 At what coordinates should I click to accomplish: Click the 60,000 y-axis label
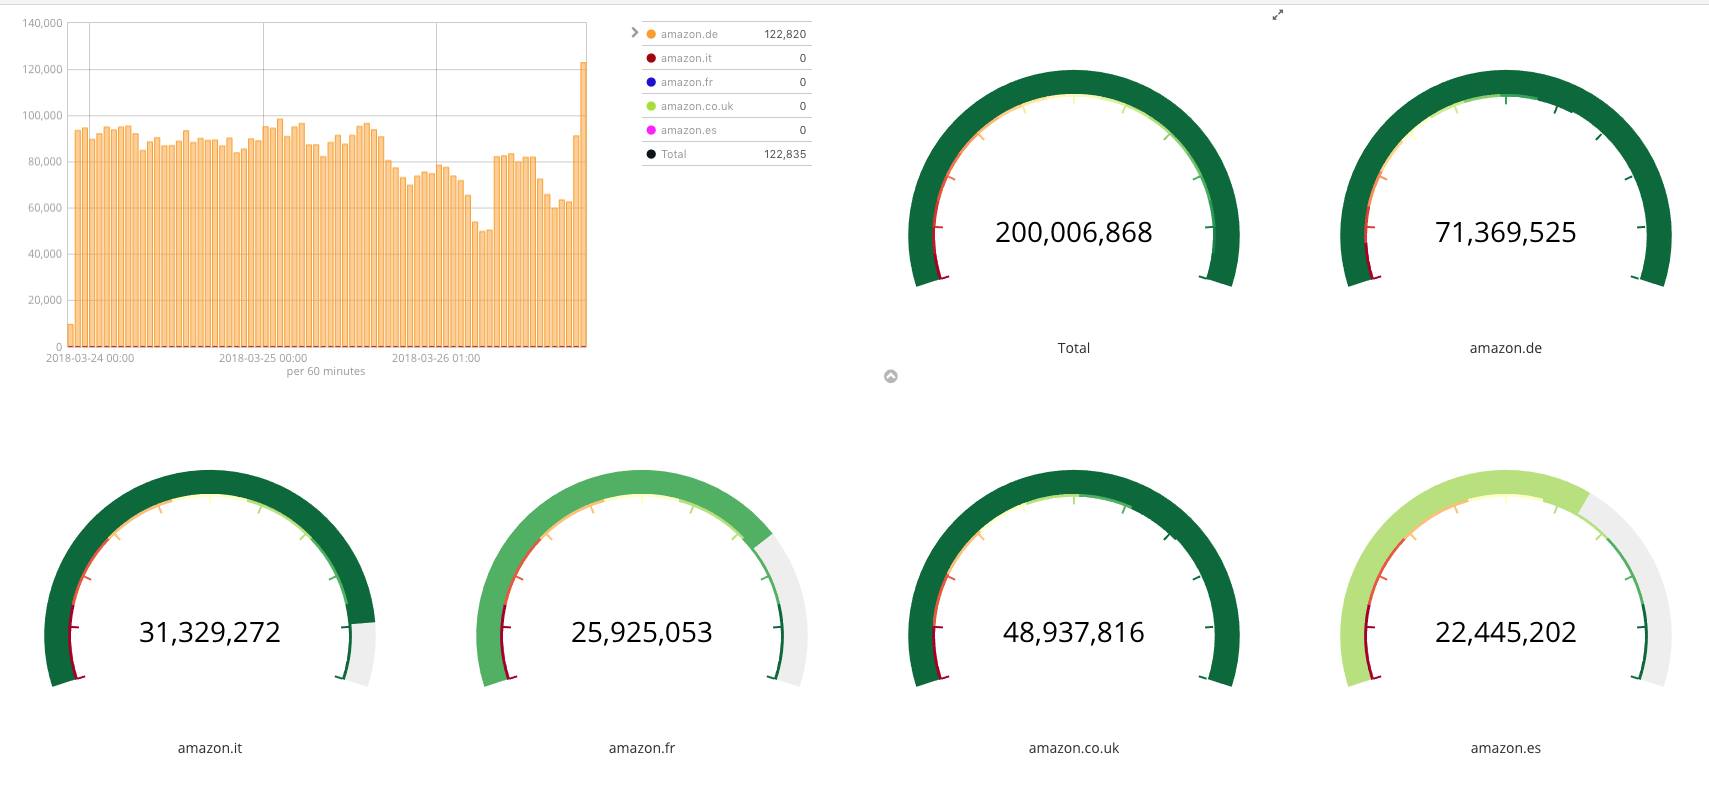[x=45, y=208]
